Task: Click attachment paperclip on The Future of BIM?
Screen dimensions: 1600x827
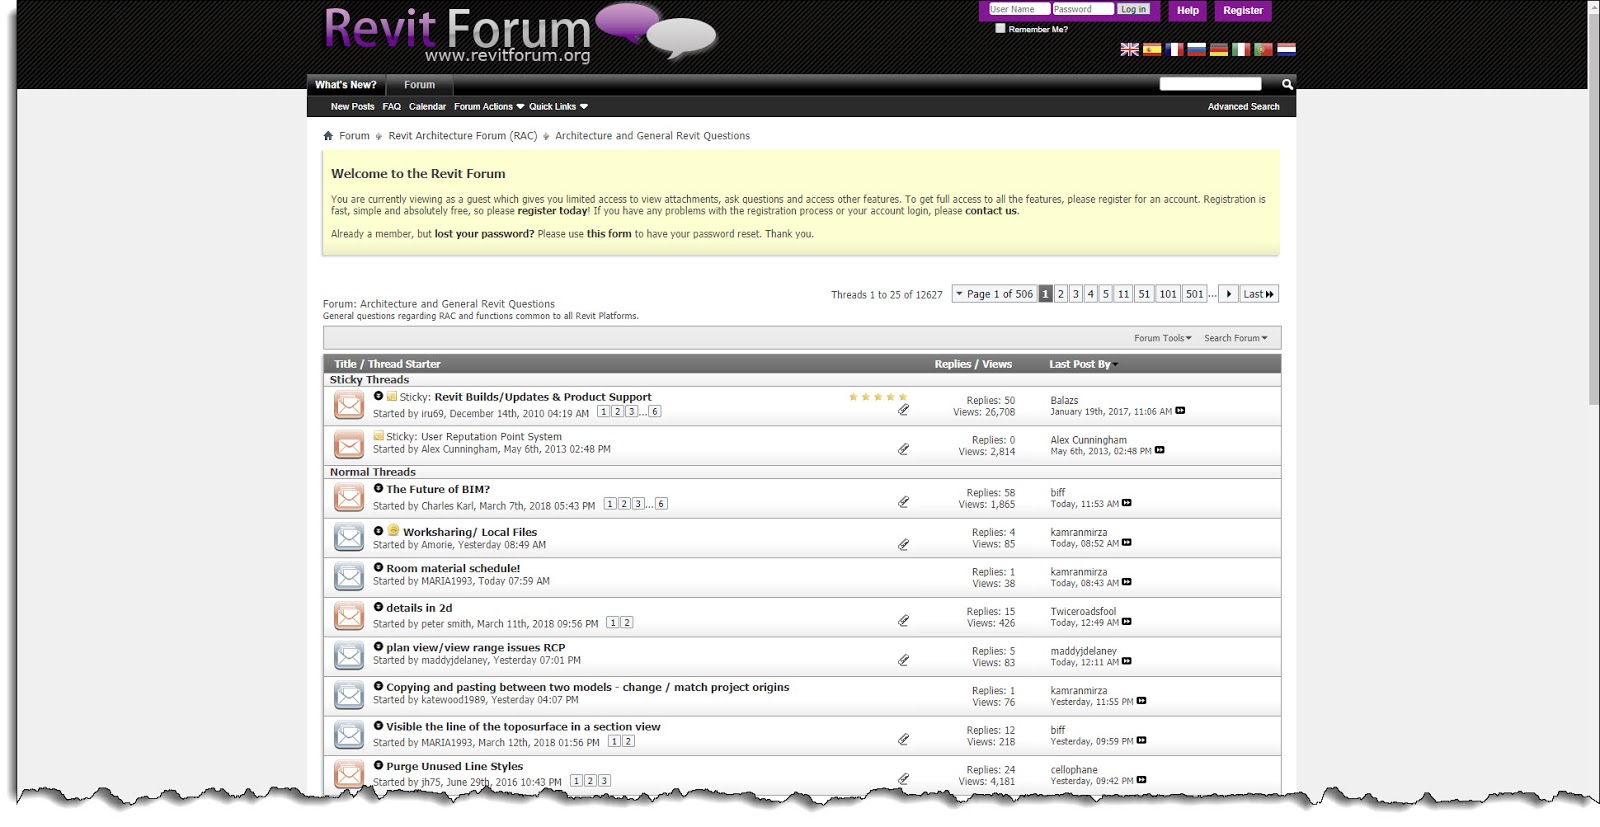Action: pyautogui.click(x=903, y=502)
